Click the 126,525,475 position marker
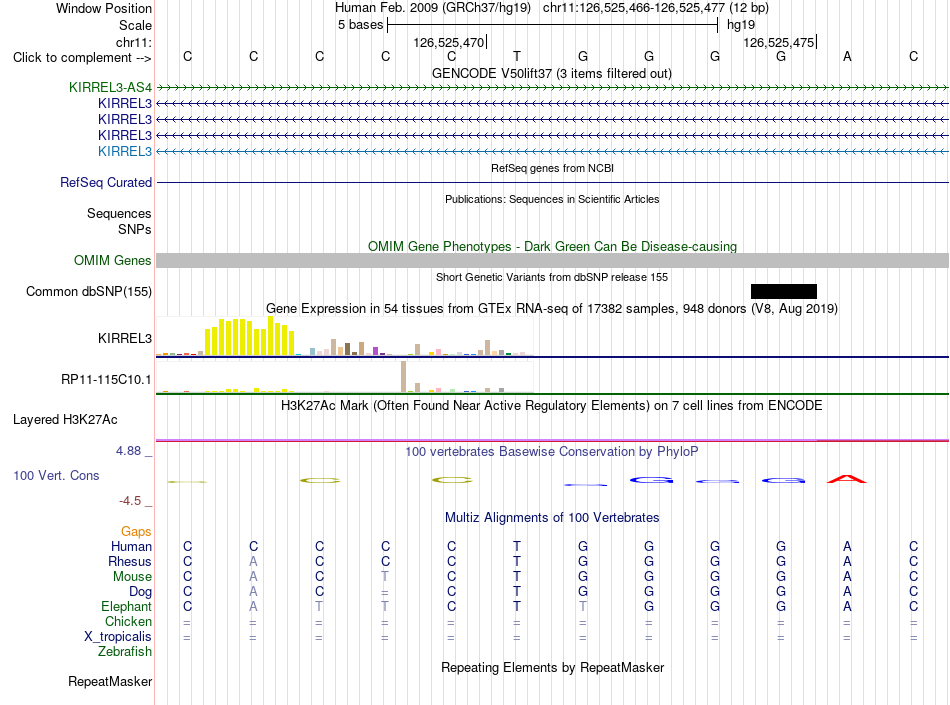 pos(779,42)
